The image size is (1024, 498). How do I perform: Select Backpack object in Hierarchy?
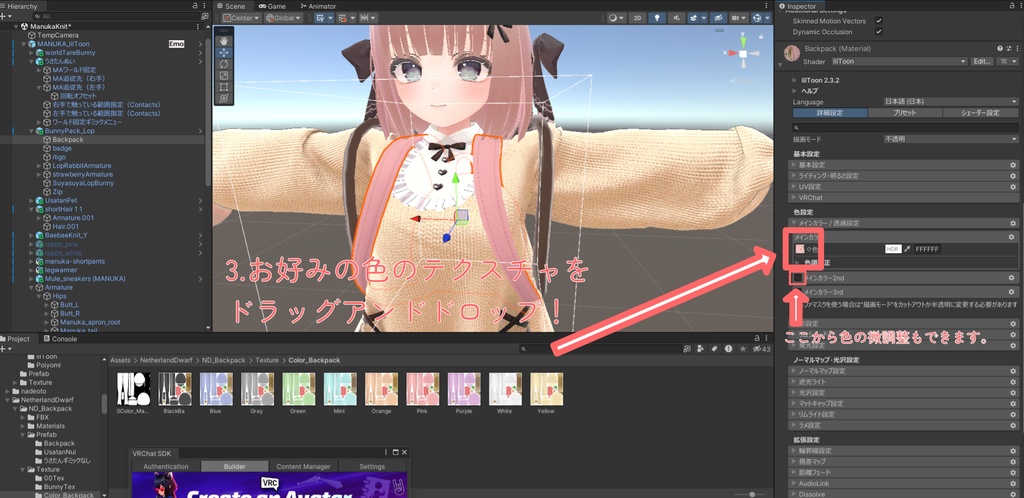(68, 140)
